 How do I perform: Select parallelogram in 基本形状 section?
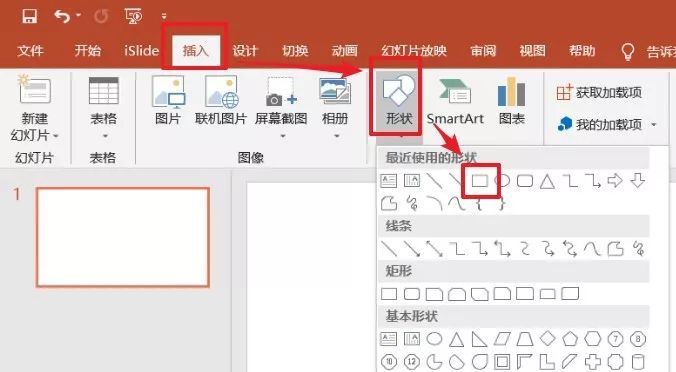pos(502,339)
